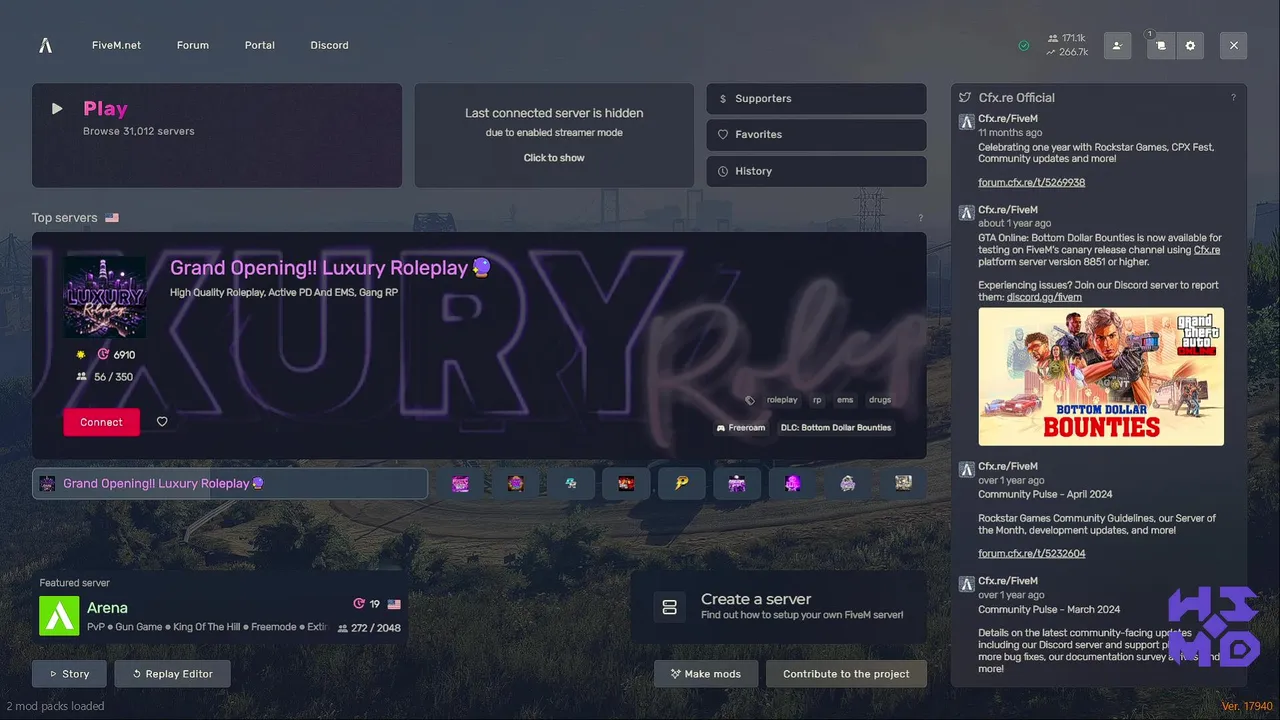Click the rp tag
The image size is (1280, 720).
817,400
